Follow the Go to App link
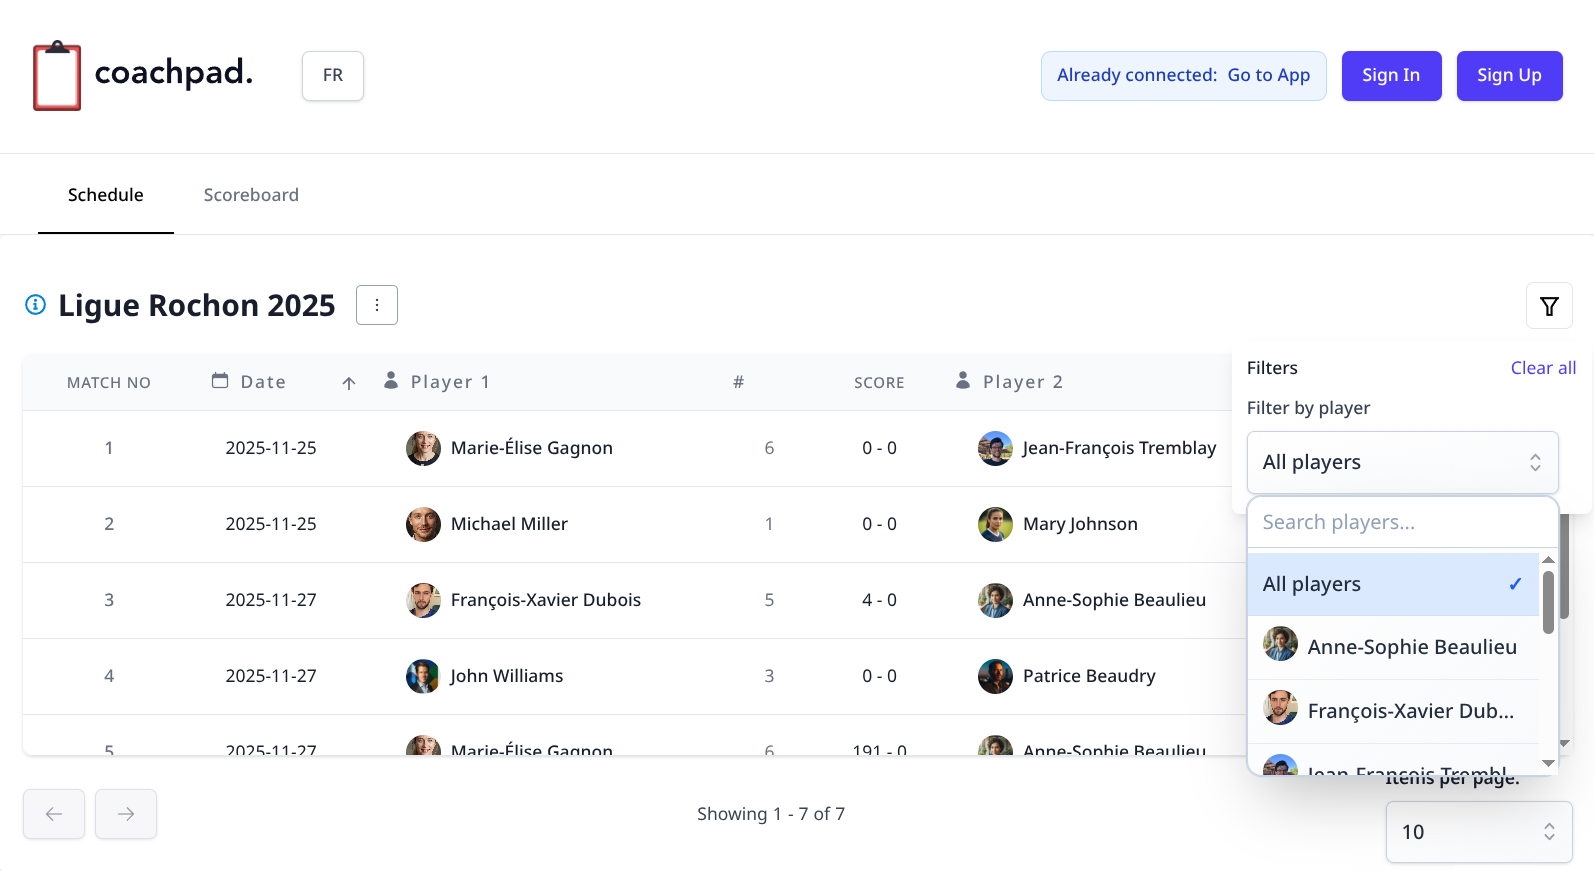Image resolution: width=1594 pixels, height=871 pixels. point(1268,75)
